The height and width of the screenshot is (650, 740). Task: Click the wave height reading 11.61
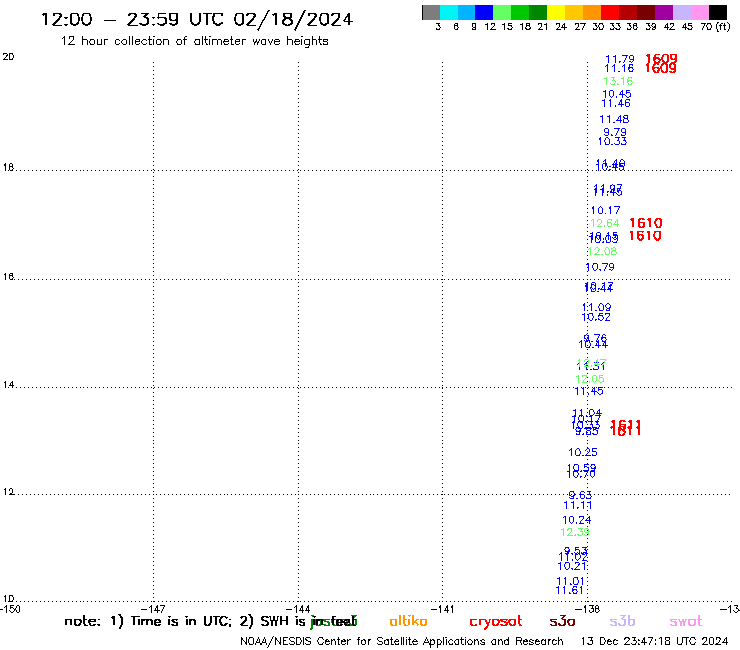point(570,590)
